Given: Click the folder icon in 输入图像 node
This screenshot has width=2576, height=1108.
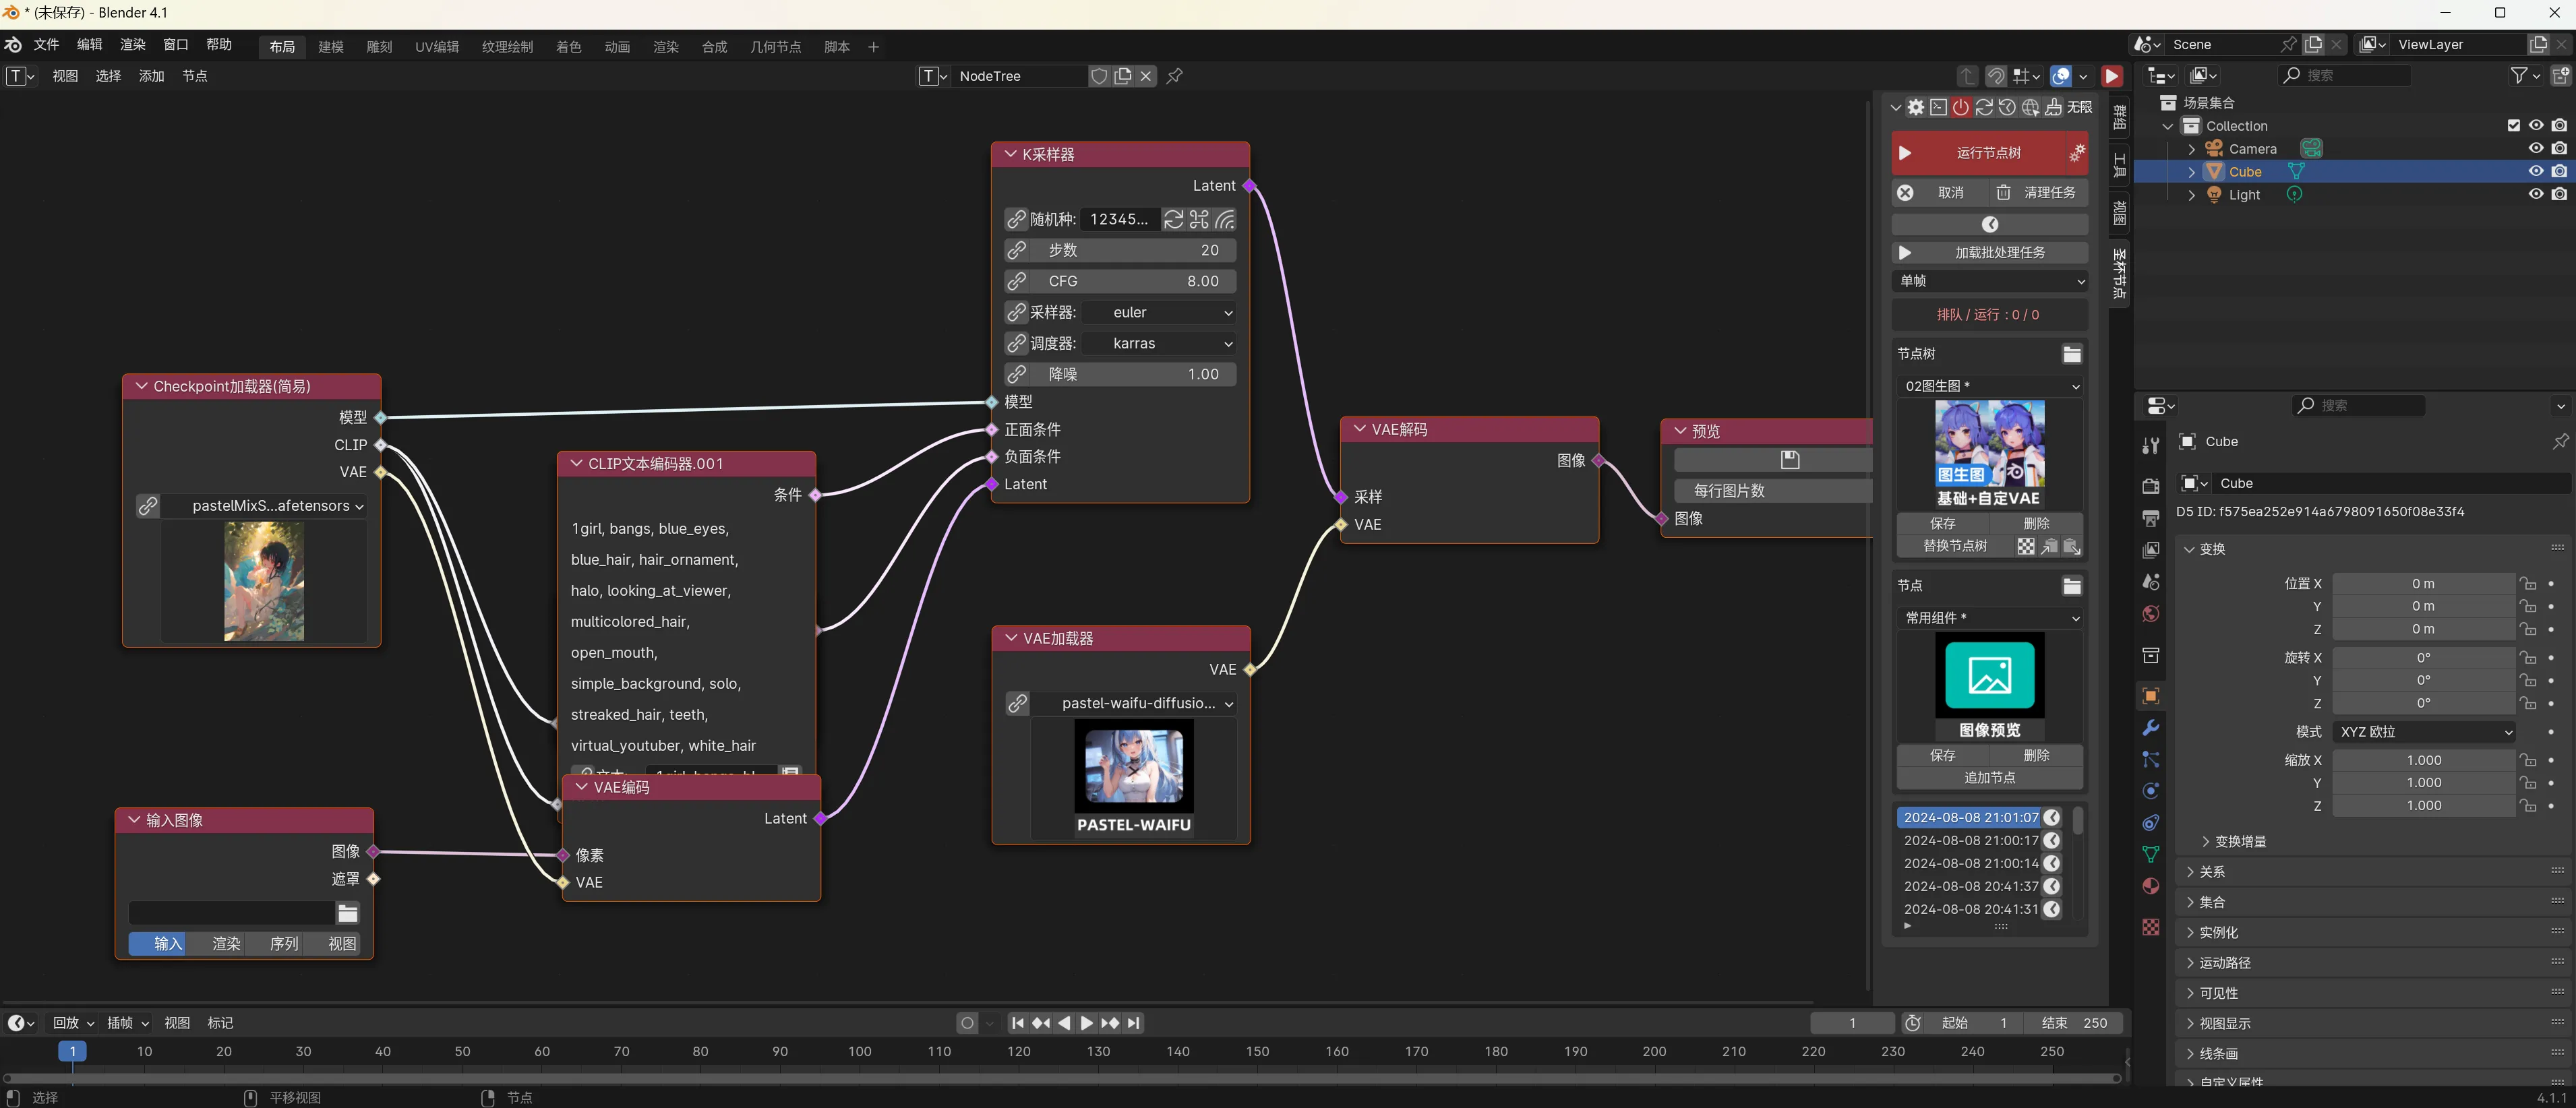Looking at the screenshot, I should (347, 913).
